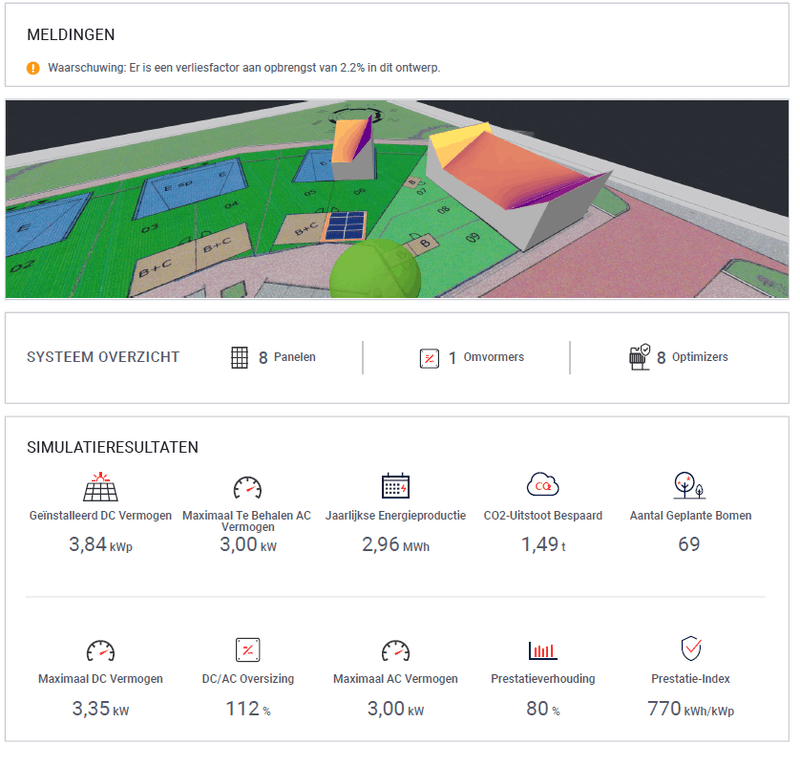The image size is (800, 765).
Task: Click the solar panel array in the 3D view
Action: click(346, 226)
